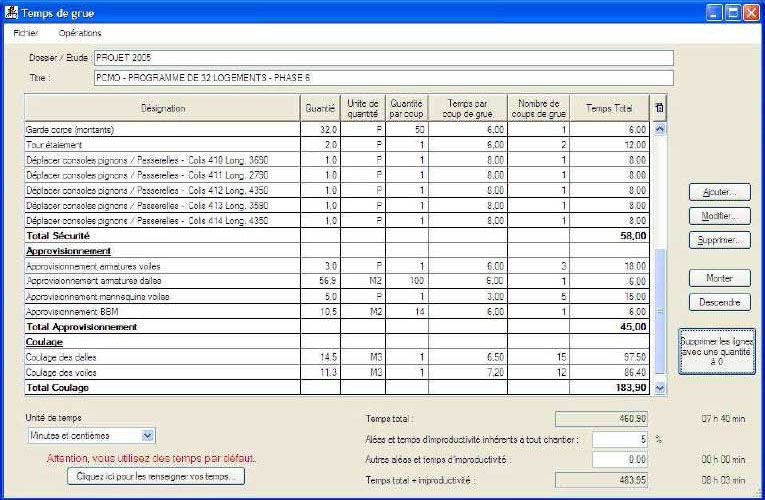Click the Approvisionnement section heading

(x=68, y=251)
